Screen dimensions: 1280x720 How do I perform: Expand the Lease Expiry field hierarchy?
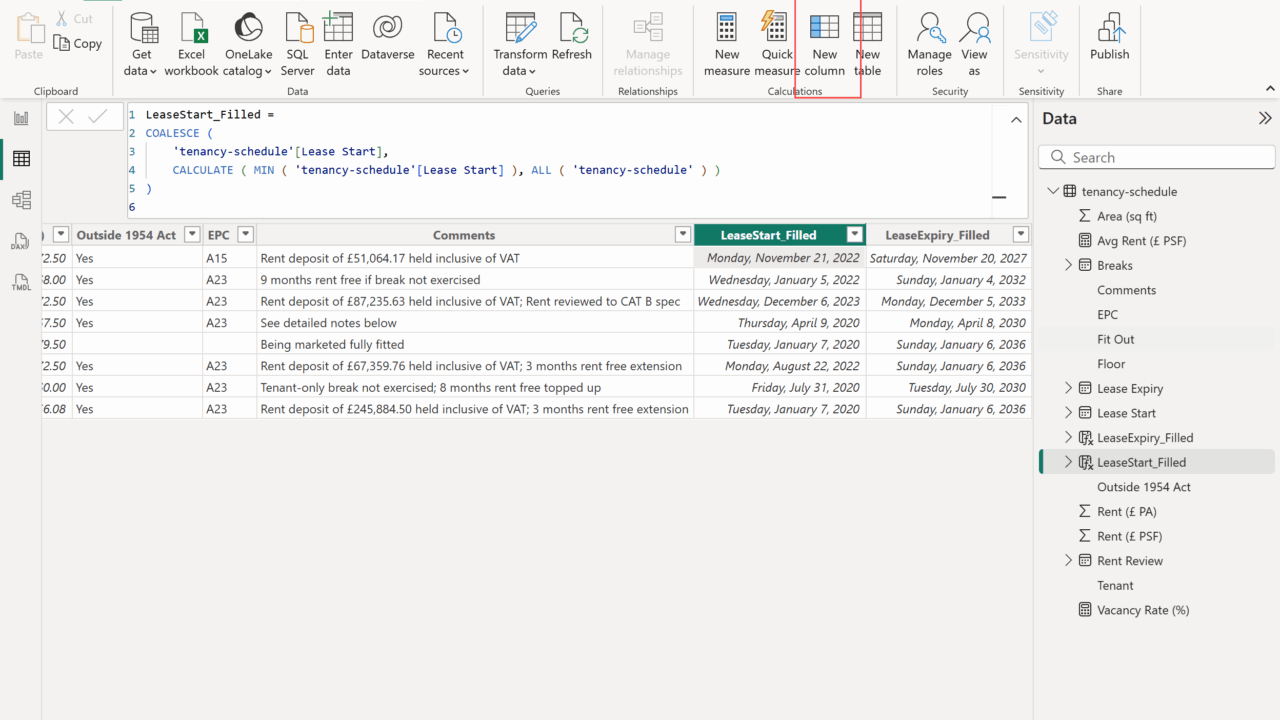pyautogui.click(x=1068, y=388)
